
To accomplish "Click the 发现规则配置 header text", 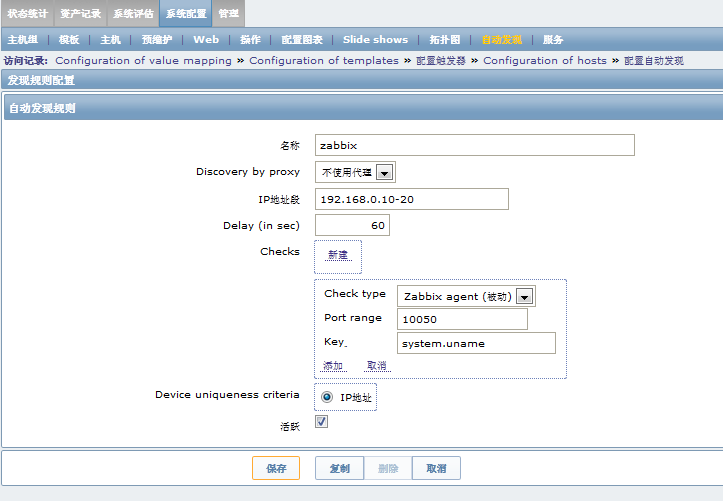I will pyautogui.click(x=41, y=80).
